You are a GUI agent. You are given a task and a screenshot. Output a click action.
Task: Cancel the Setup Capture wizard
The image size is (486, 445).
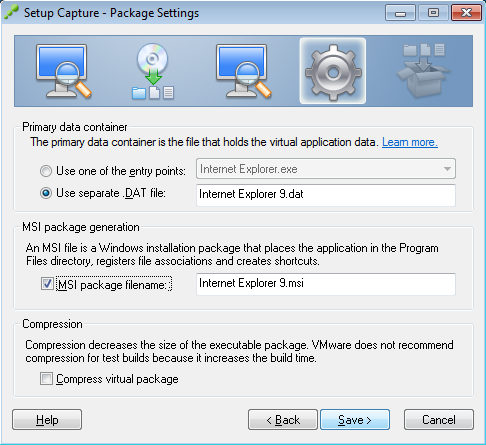[439, 420]
